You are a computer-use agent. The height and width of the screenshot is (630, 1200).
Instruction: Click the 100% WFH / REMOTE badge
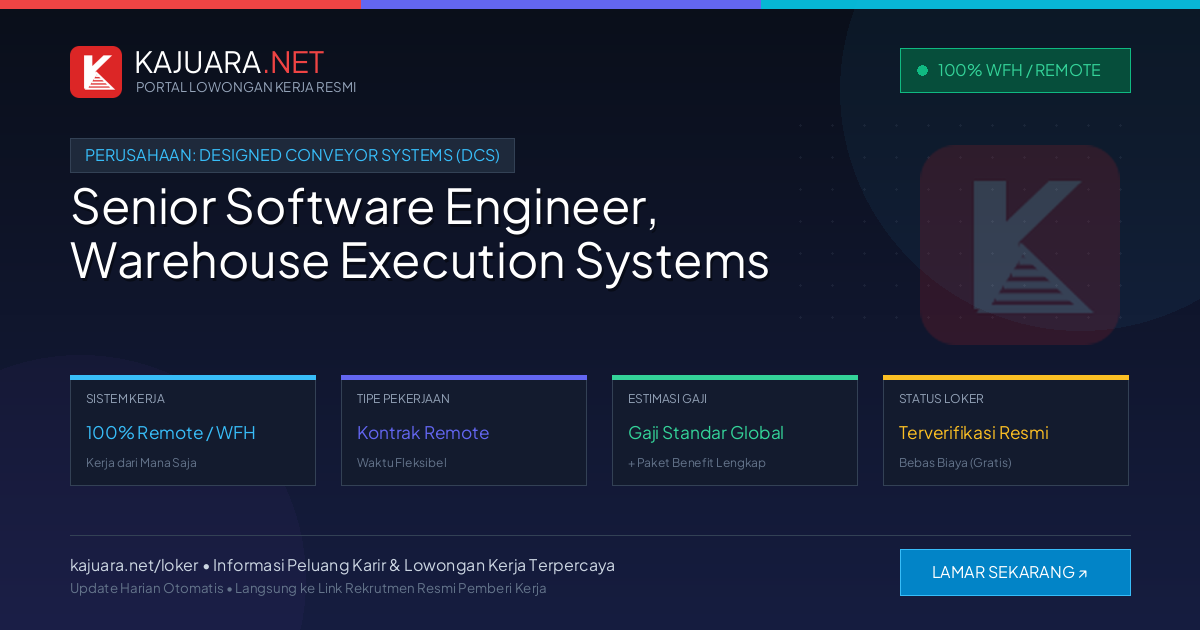point(1015,70)
